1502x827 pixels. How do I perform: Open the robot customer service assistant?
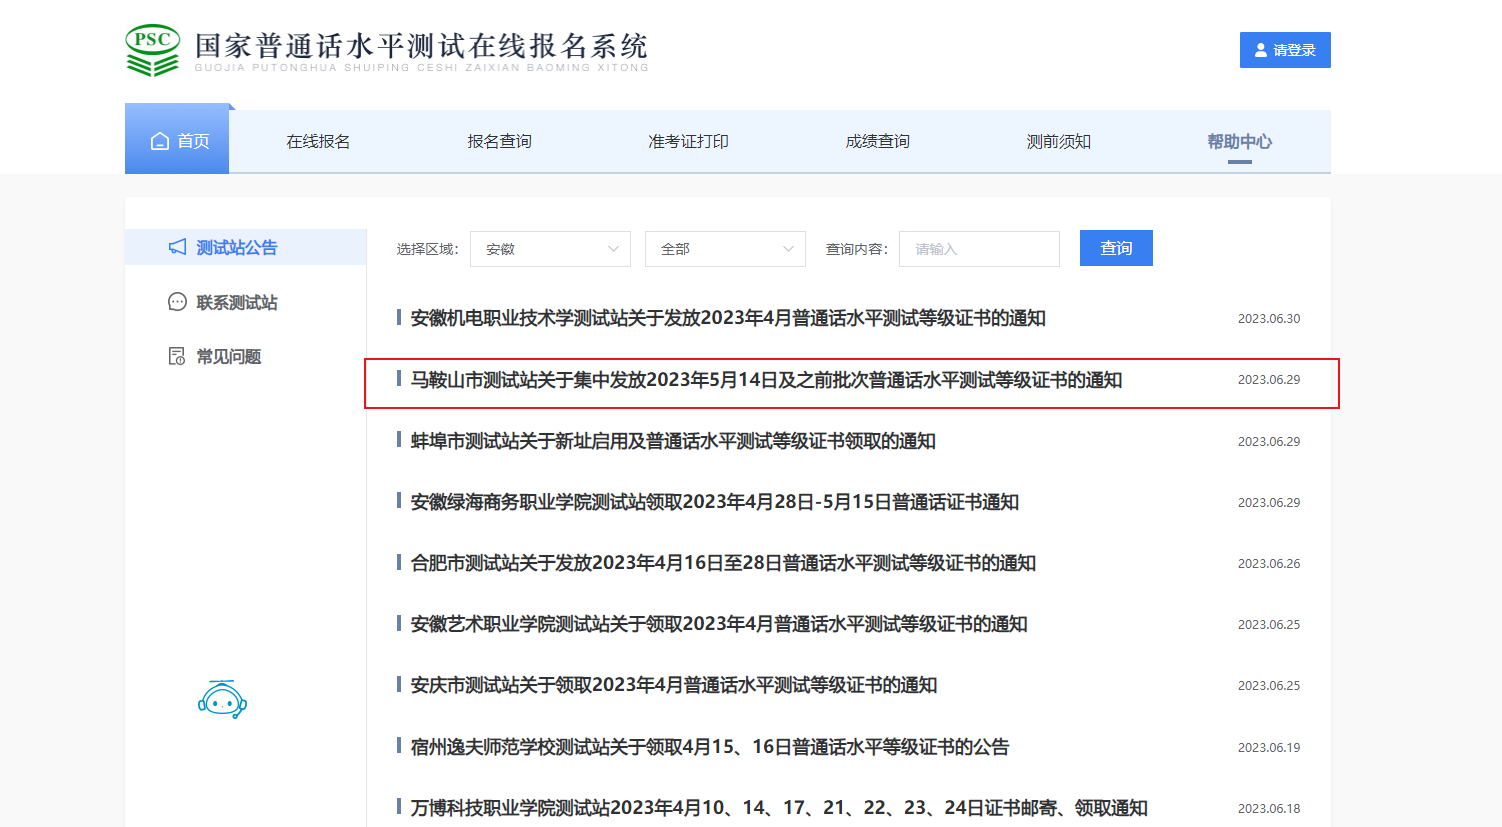222,700
